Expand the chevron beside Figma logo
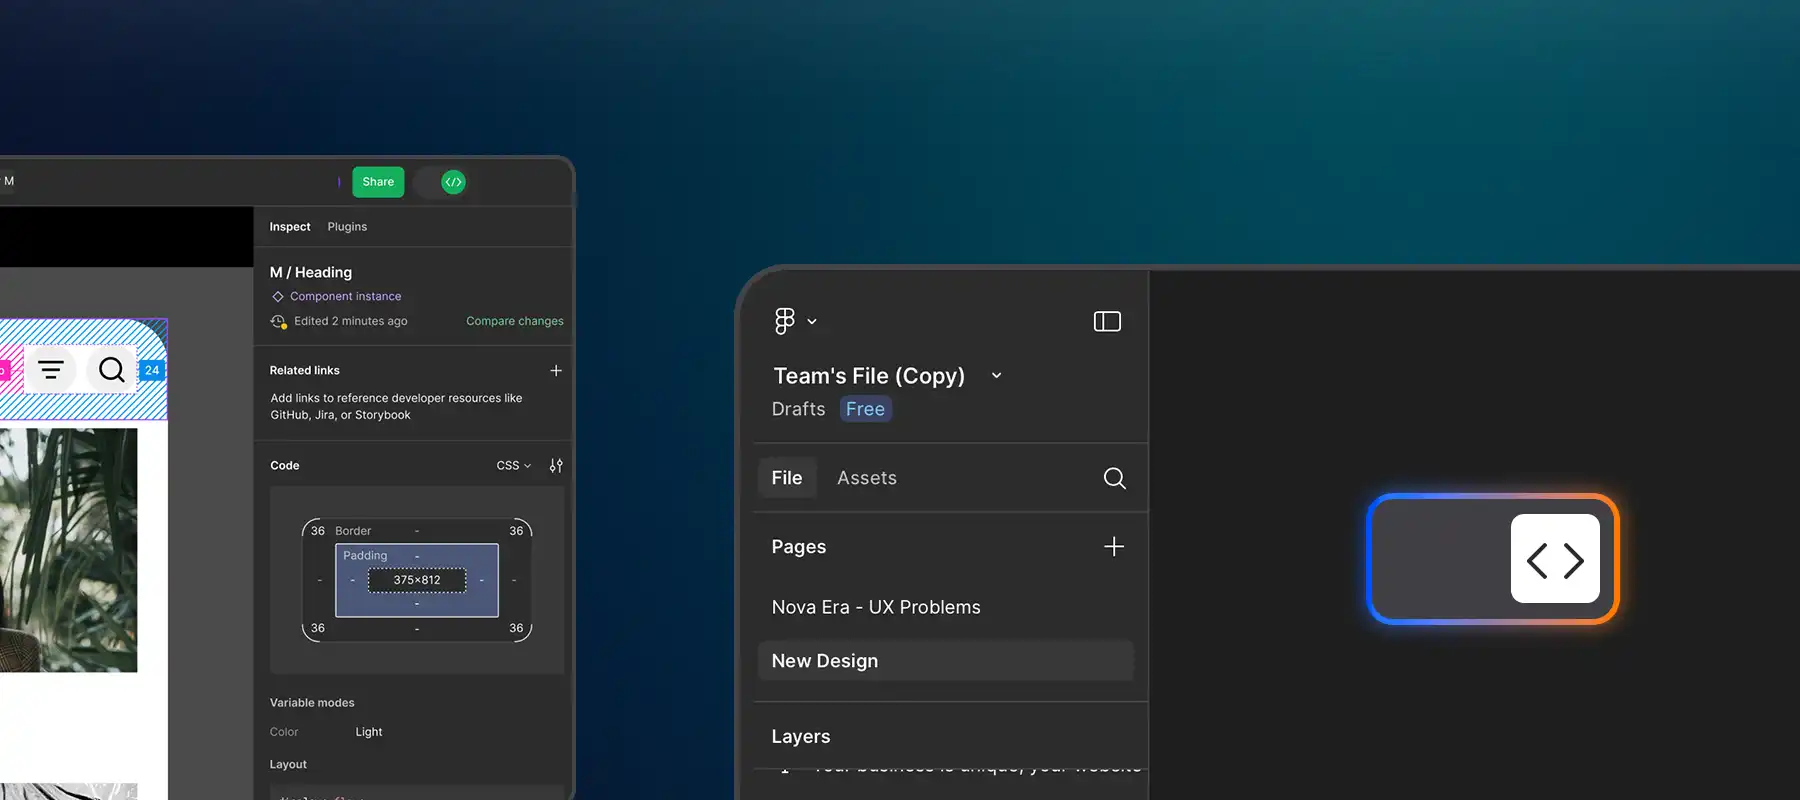This screenshot has height=800, width=1800. [x=812, y=322]
